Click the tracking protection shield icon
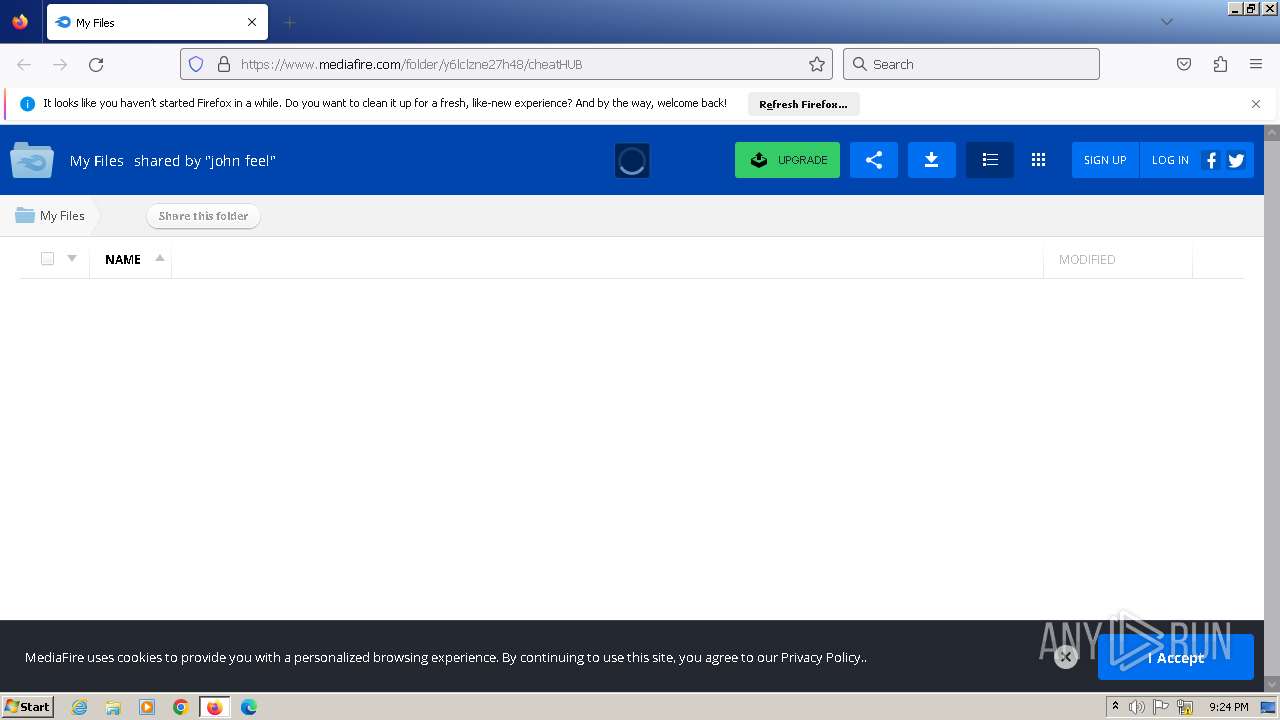Image resolution: width=1280 pixels, height=720 pixels. [x=196, y=64]
